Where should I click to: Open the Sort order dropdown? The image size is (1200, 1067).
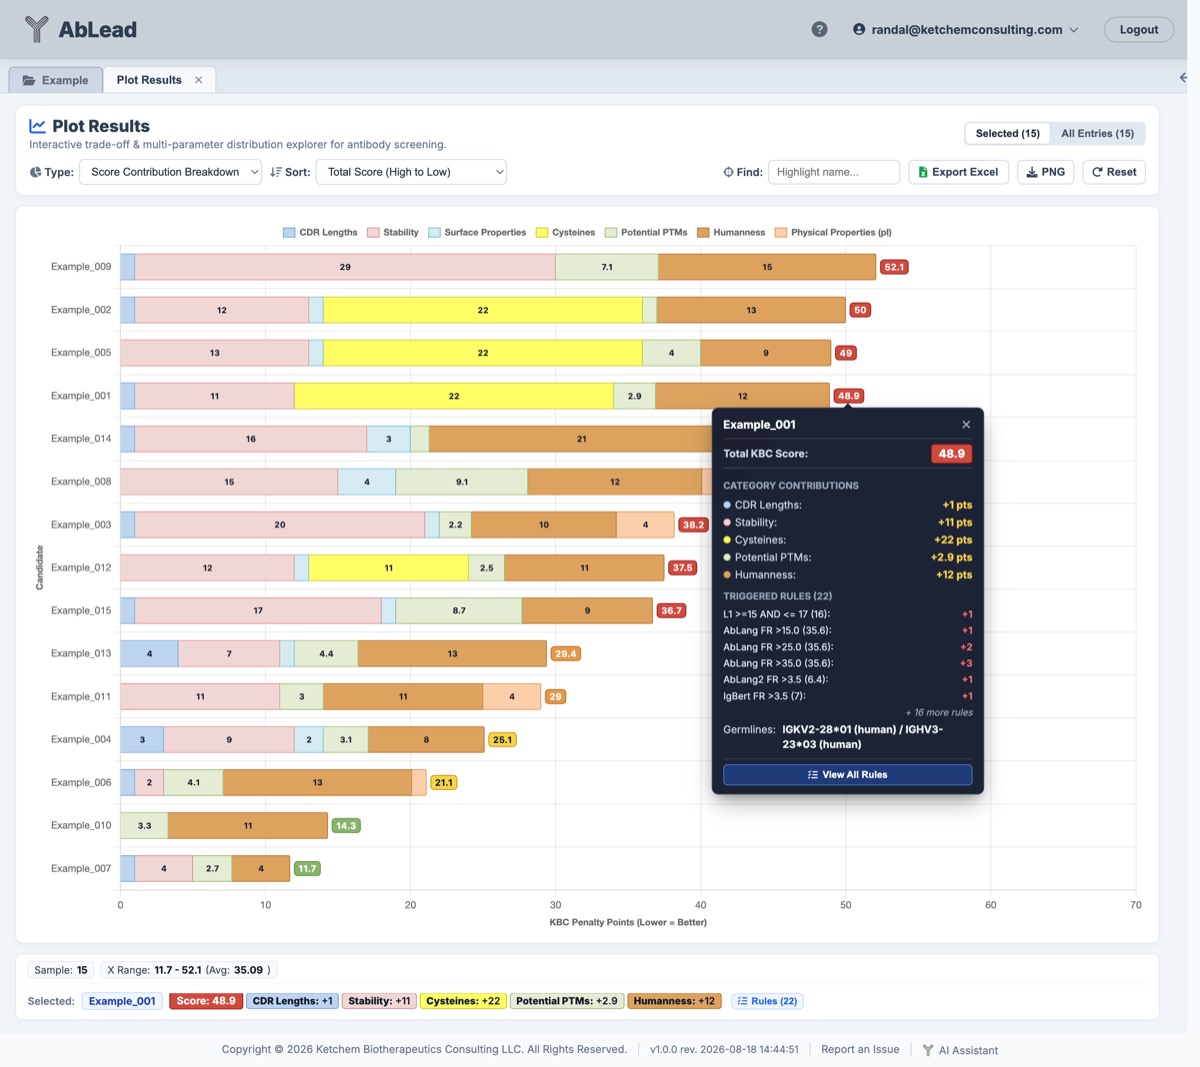click(x=411, y=172)
